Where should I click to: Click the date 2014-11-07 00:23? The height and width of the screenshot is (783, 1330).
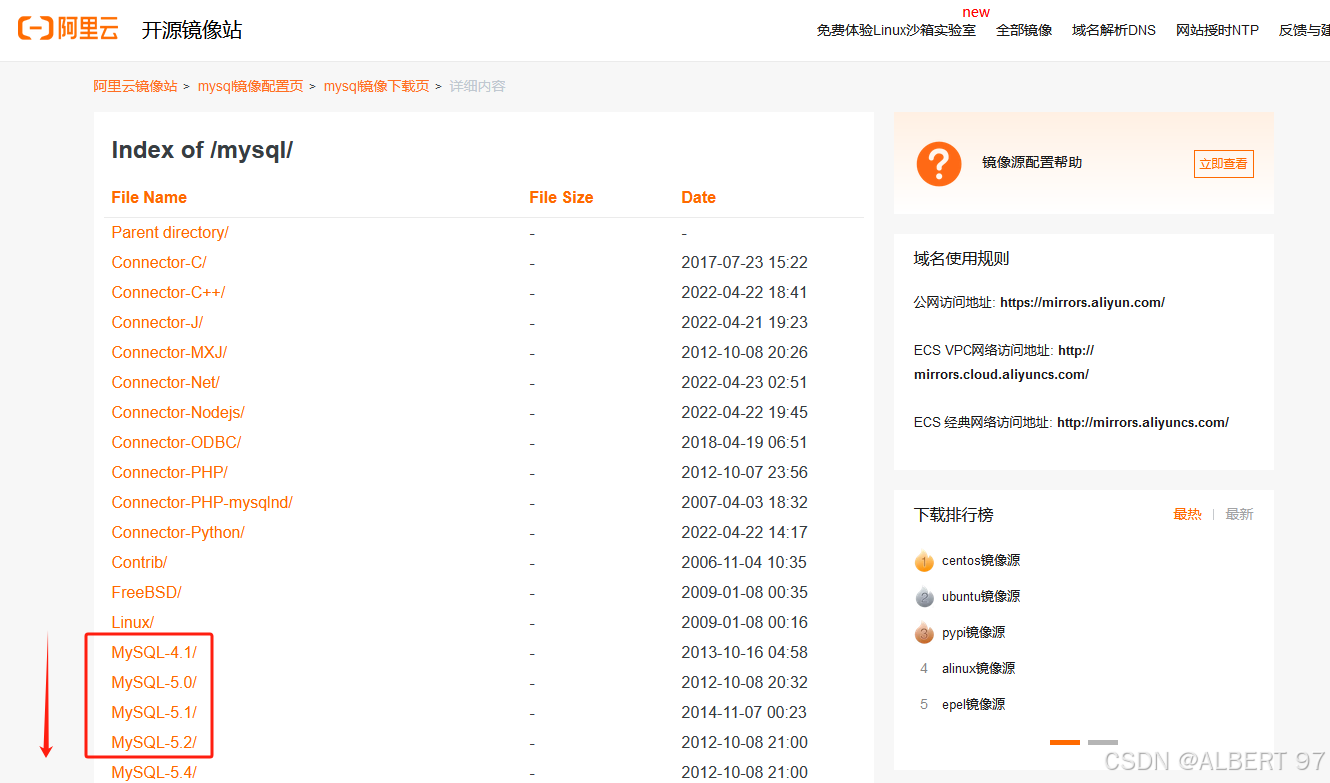[x=744, y=712]
